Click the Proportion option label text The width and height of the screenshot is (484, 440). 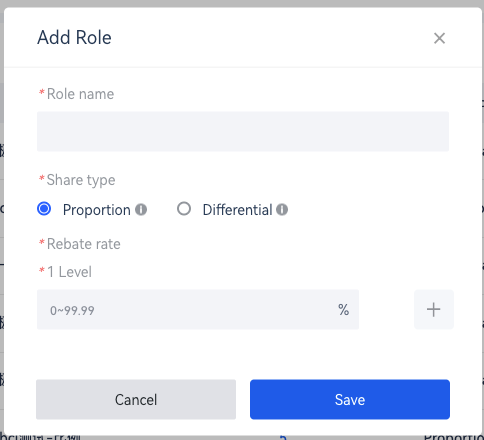(97, 210)
